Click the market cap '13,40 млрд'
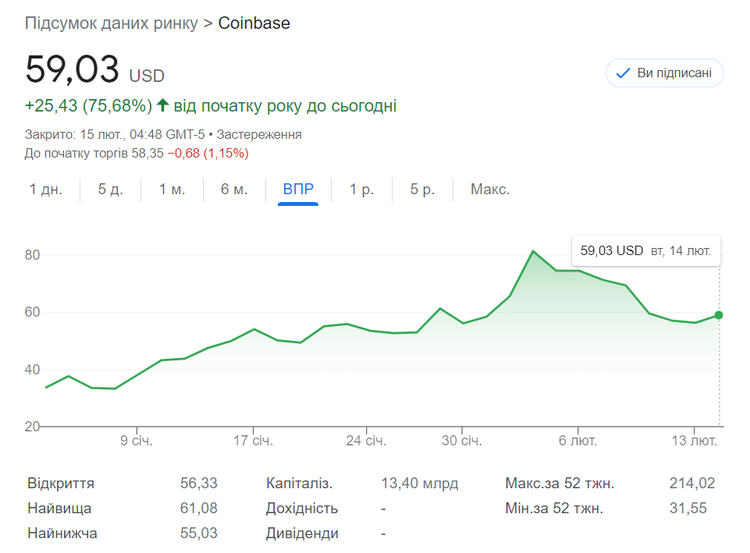The height and width of the screenshot is (553, 750). tap(419, 483)
